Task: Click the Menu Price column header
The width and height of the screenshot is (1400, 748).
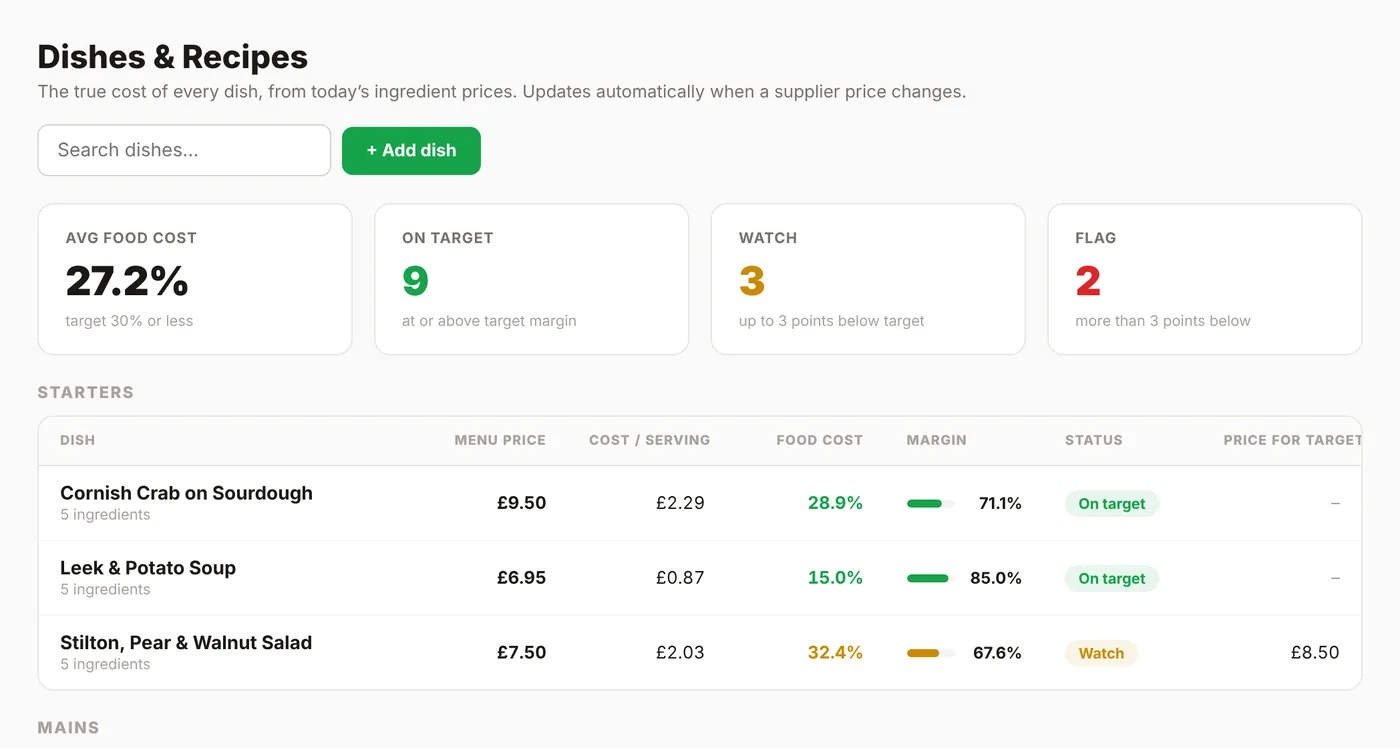Action: coord(500,440)
